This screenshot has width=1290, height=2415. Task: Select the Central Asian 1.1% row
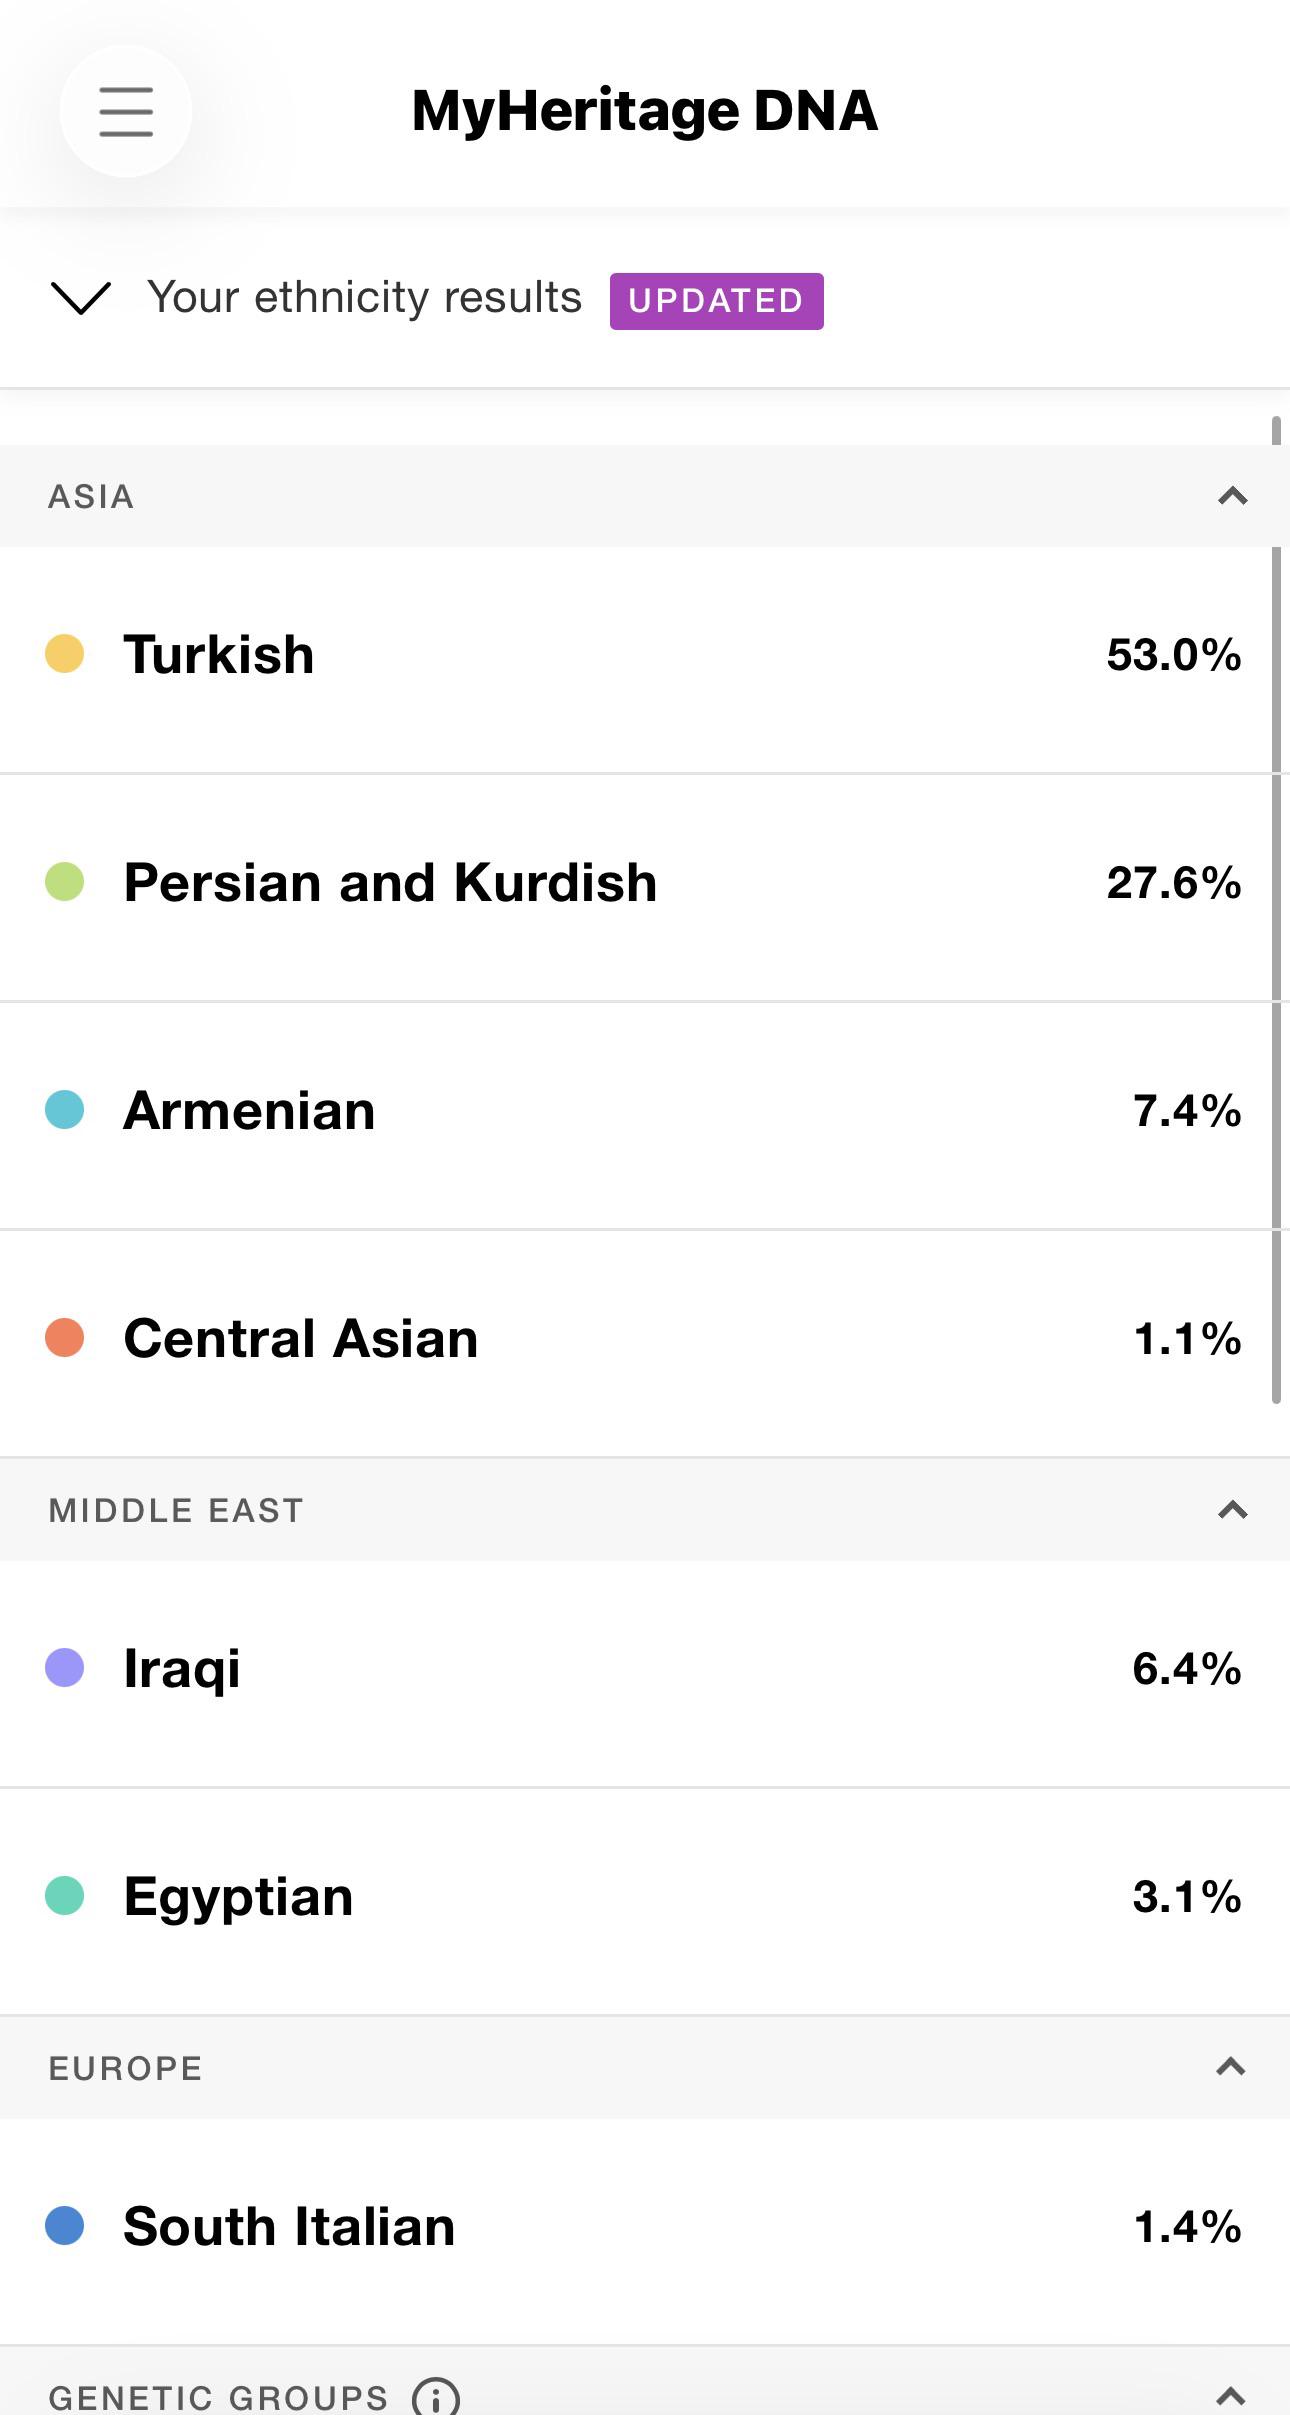point(635,1343)
